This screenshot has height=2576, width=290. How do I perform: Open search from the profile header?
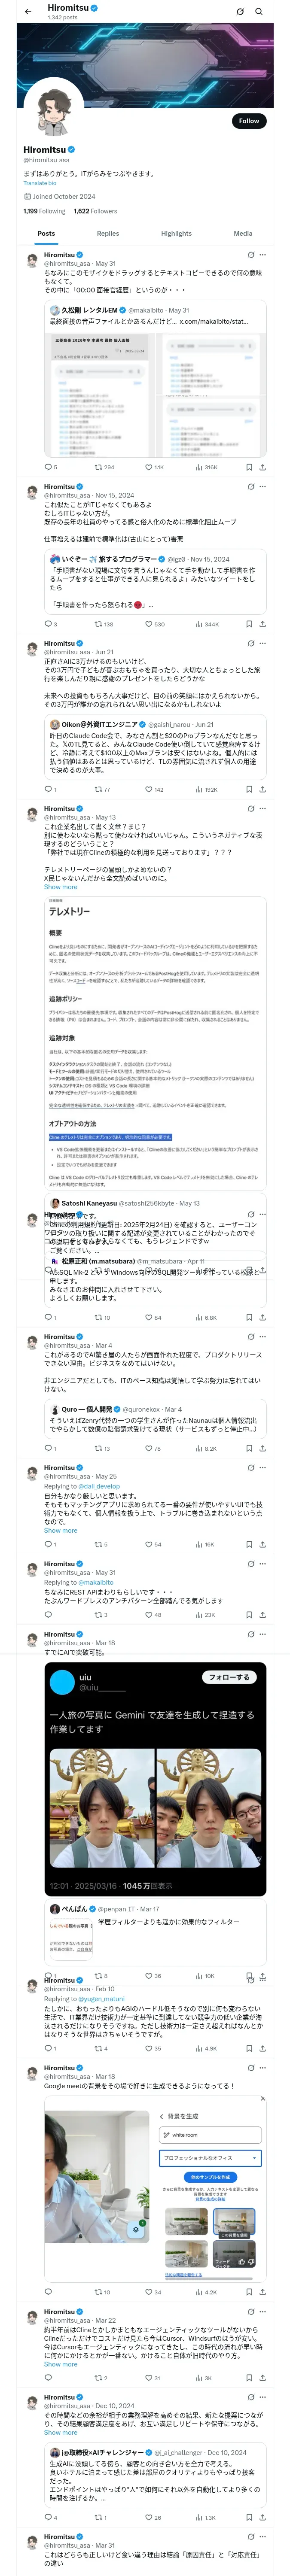(259, 12)
